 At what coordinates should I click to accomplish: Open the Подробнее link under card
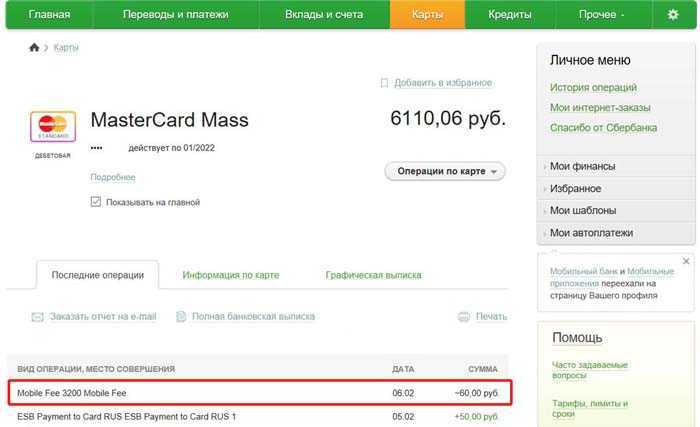coord(112,177)
